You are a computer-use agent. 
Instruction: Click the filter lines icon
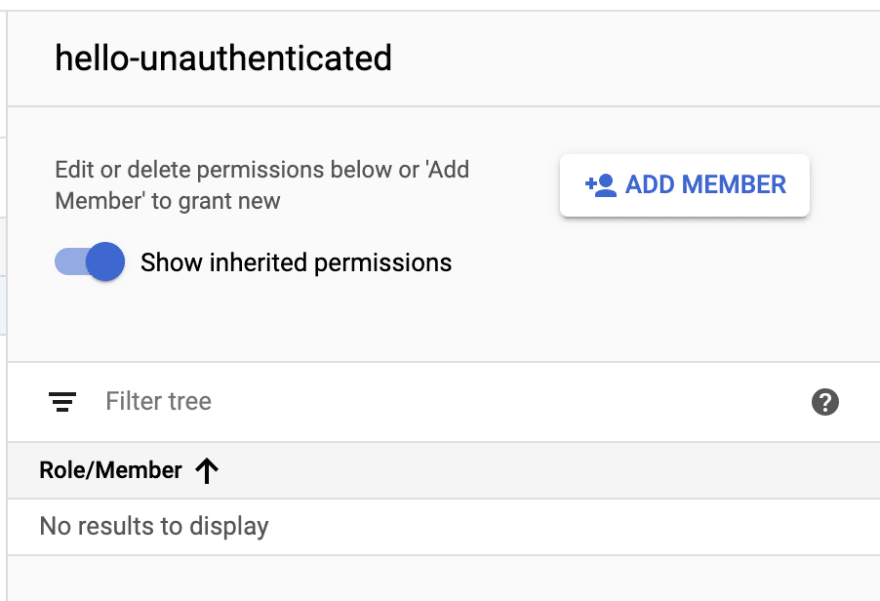pos(62,402)
